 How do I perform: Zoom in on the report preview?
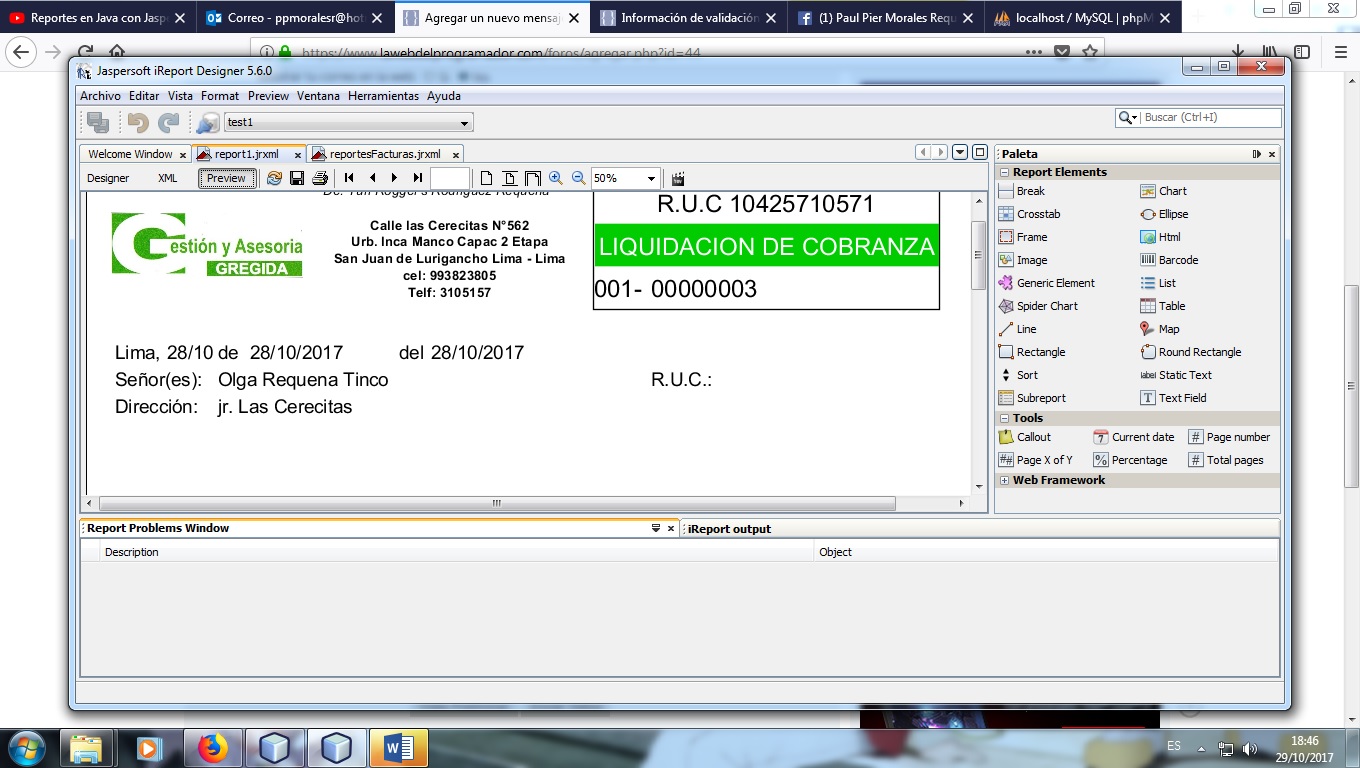coord(556,178)
